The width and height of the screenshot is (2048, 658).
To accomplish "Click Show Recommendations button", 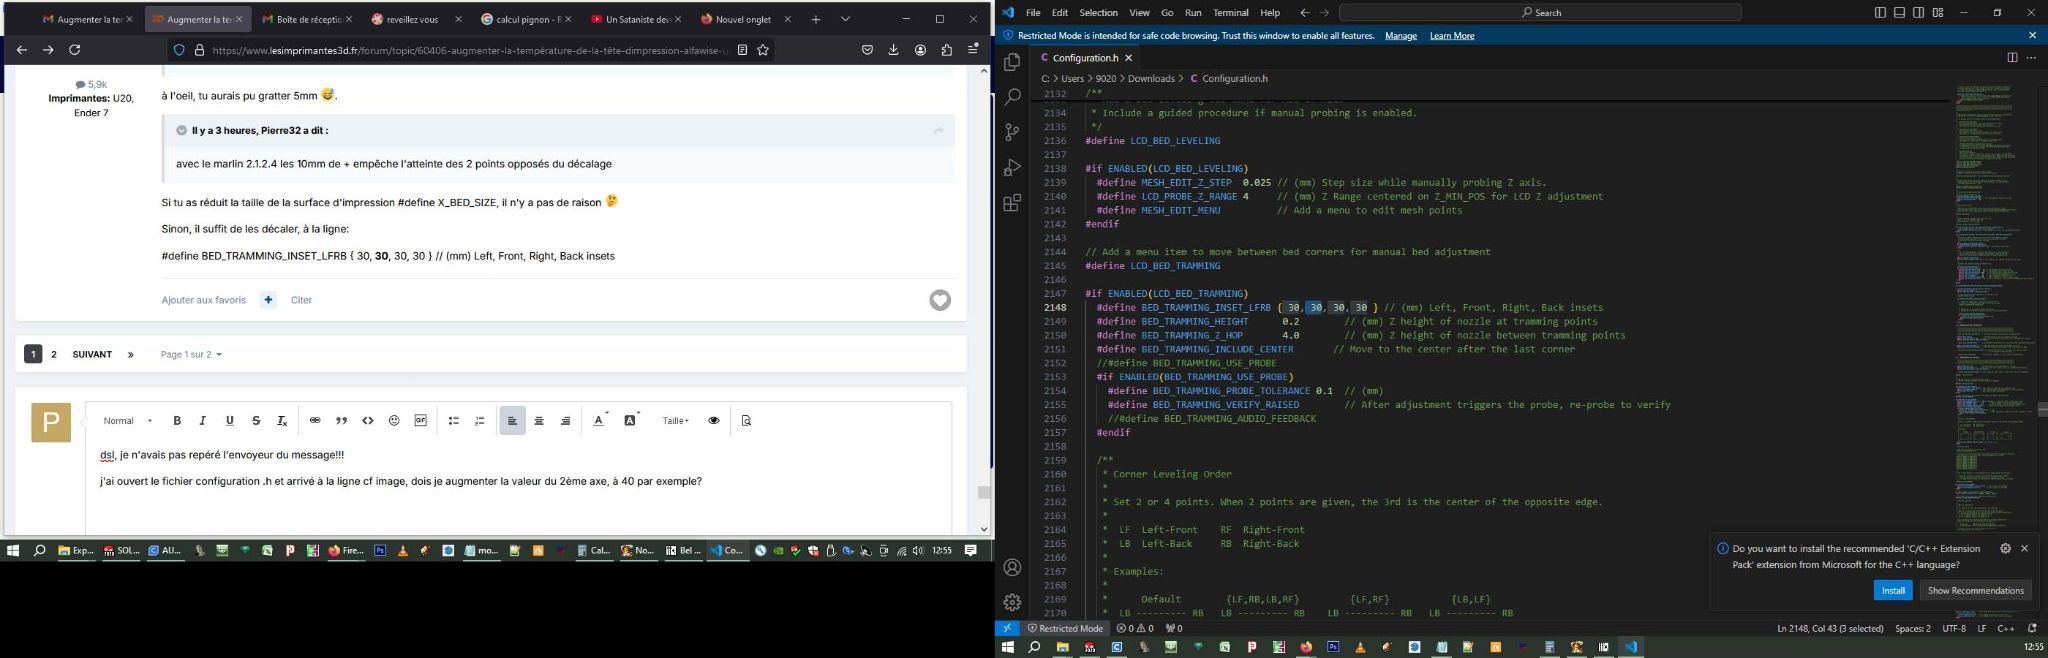I will pyautogui.click(x=1975, y=590).
